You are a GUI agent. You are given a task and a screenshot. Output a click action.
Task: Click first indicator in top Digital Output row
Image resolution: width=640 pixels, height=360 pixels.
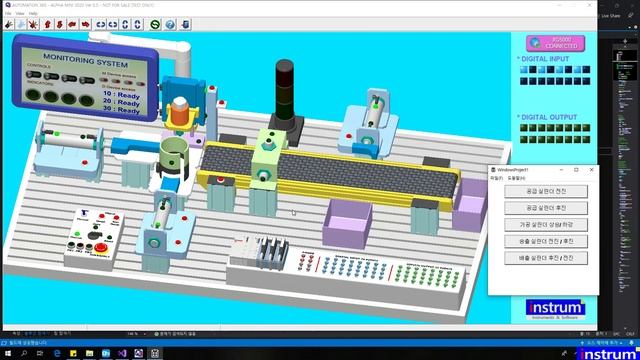point(524,128)
